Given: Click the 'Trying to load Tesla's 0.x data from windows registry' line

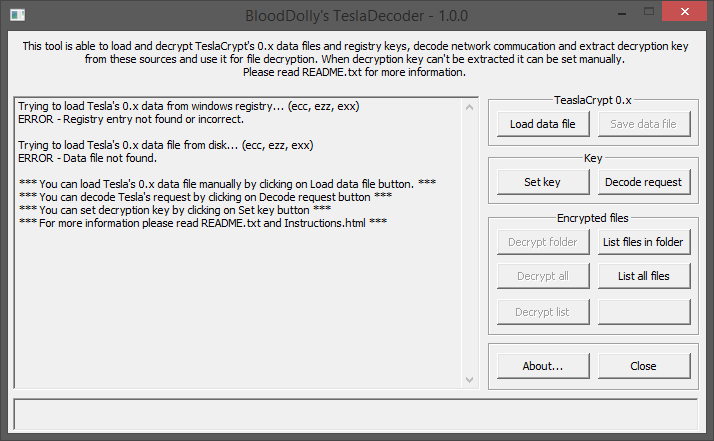Looking at the screenshot, I should click(189, 106).
